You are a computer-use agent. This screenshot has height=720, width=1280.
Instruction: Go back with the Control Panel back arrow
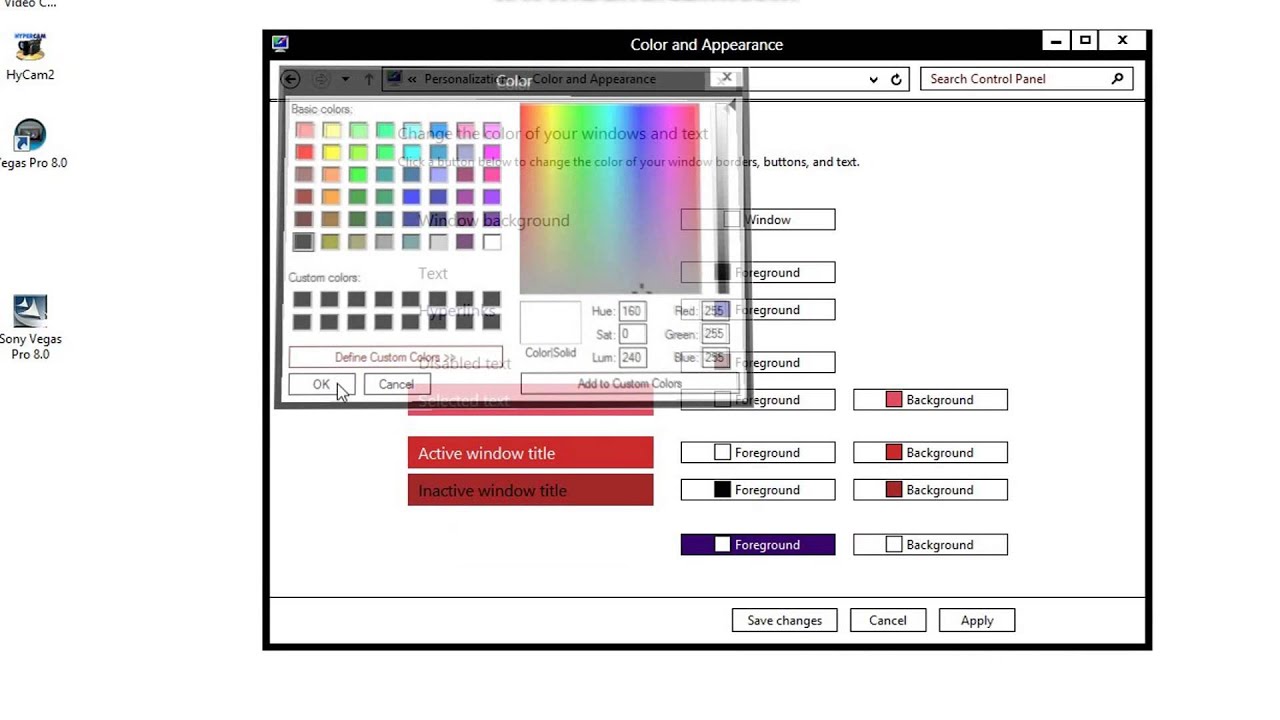click(290, 79)
